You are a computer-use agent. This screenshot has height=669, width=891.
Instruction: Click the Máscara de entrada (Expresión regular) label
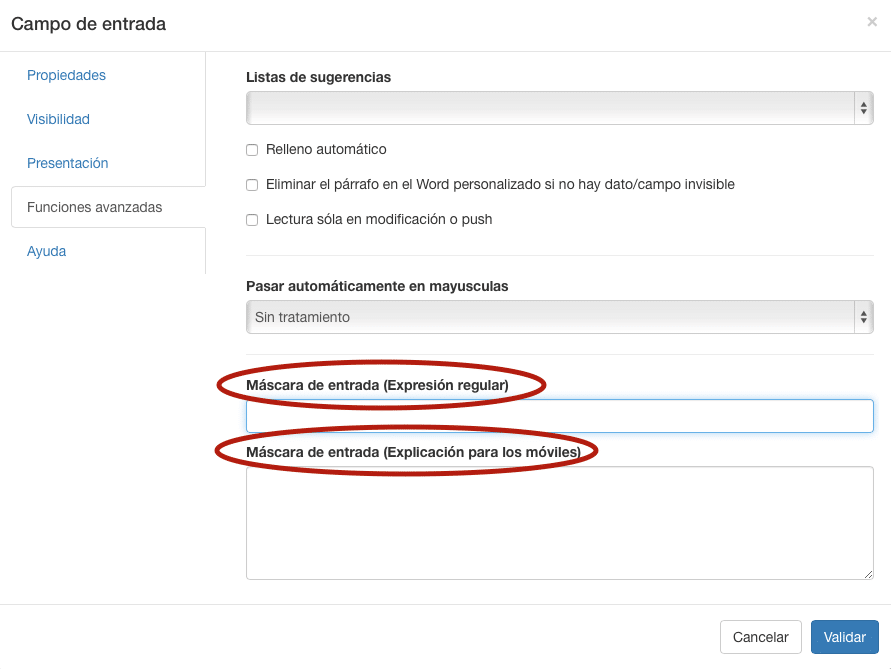click(377, 385)
